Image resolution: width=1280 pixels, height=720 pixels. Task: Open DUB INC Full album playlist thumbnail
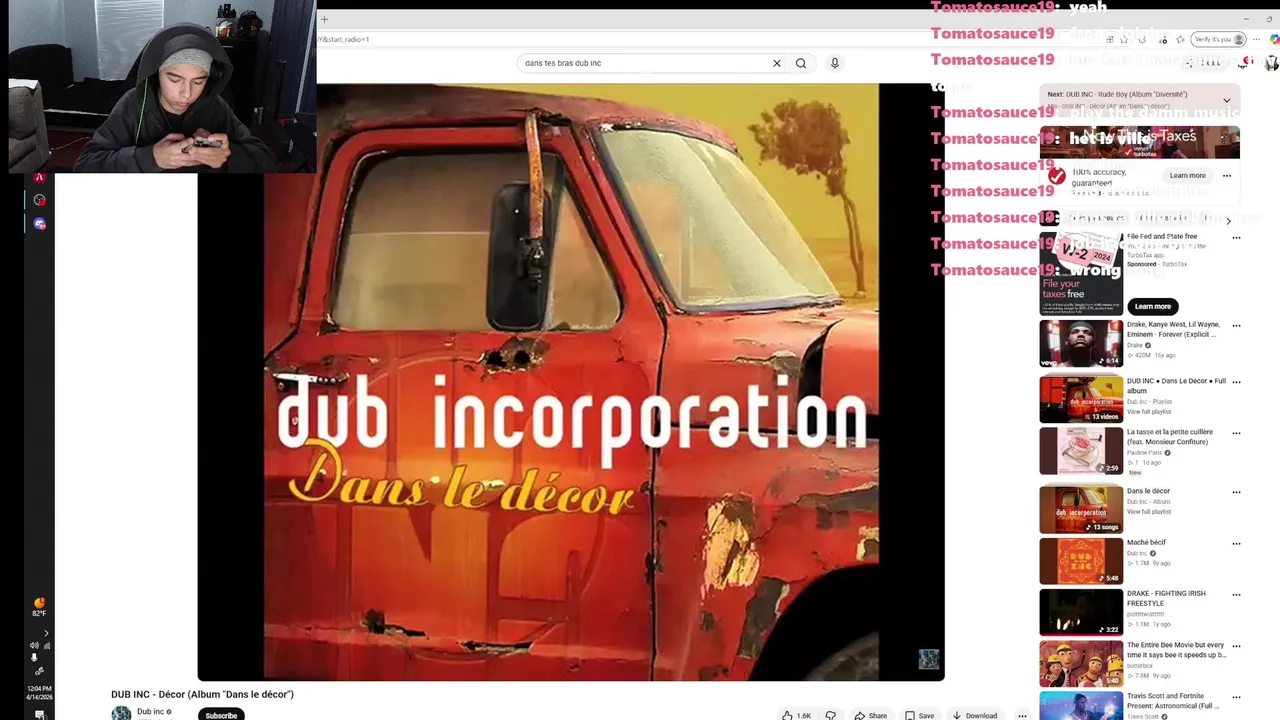[x=1081, y=399]
